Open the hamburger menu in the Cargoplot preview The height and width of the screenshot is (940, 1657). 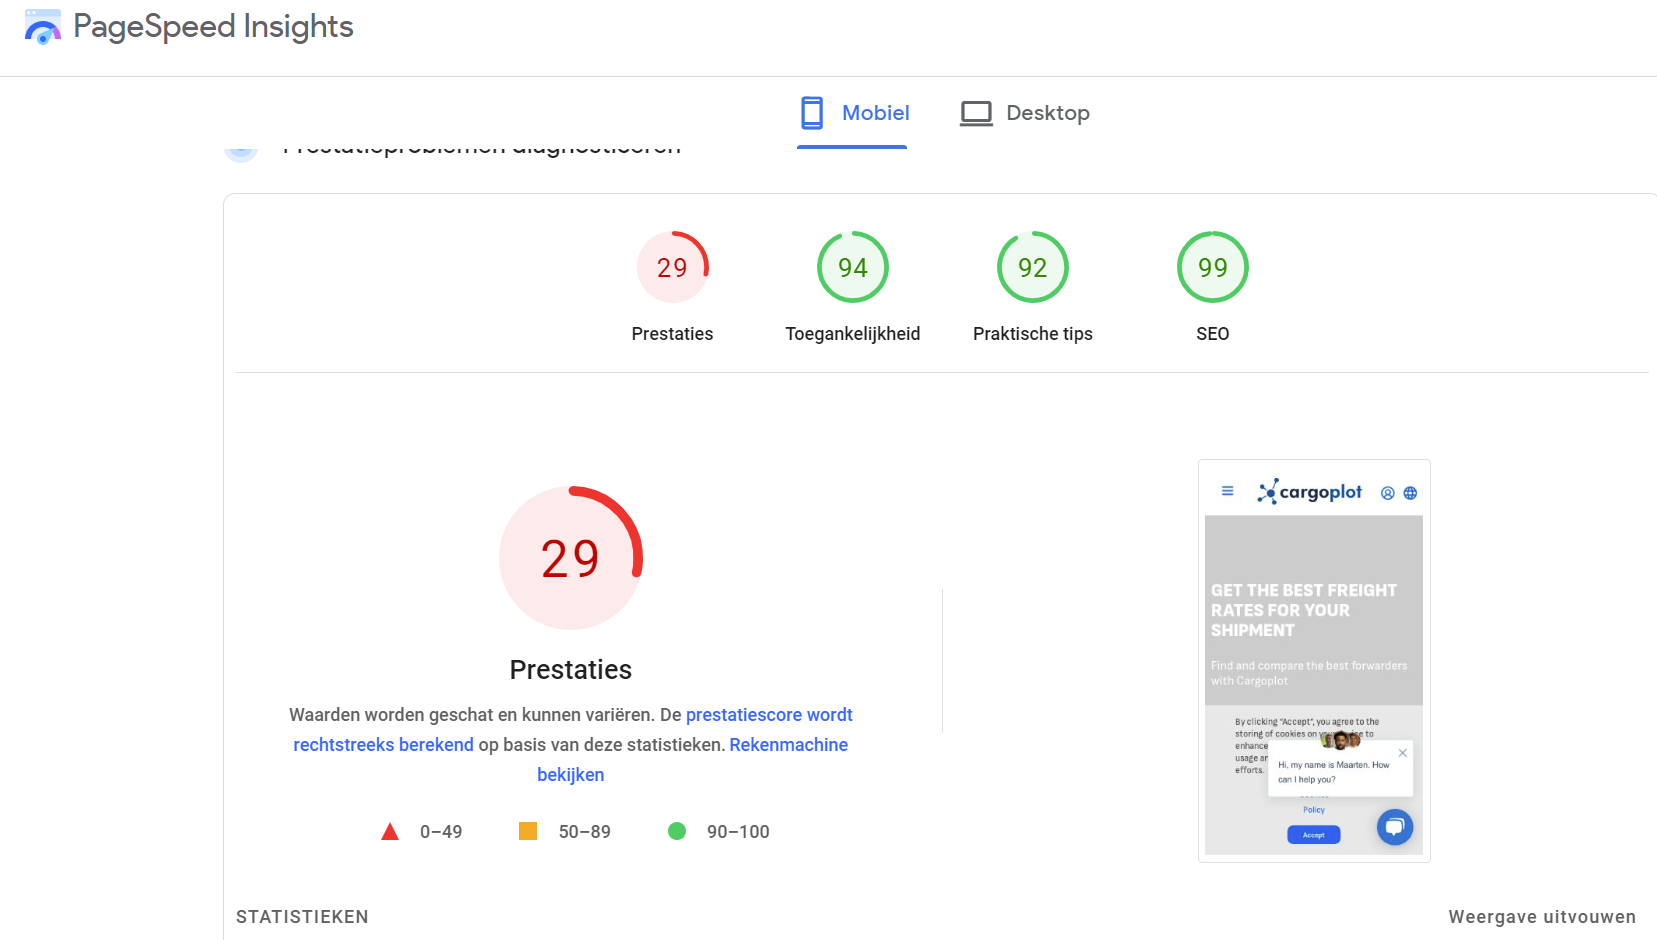[x=1227, y=491]
